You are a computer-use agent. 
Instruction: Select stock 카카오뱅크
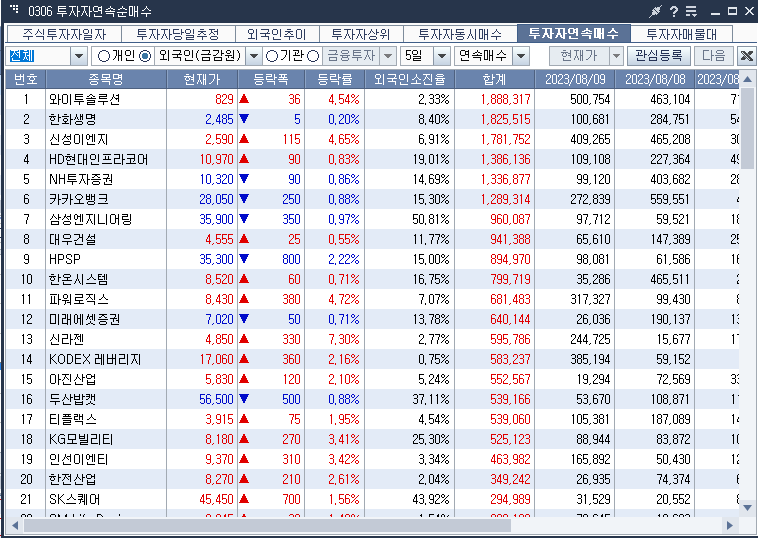(78, 200)
